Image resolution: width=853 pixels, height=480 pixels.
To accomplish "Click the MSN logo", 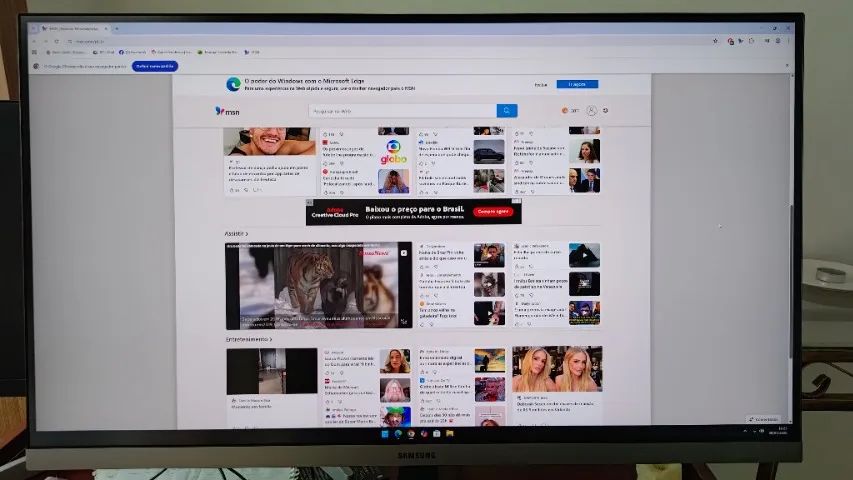I will click(227, 111).
